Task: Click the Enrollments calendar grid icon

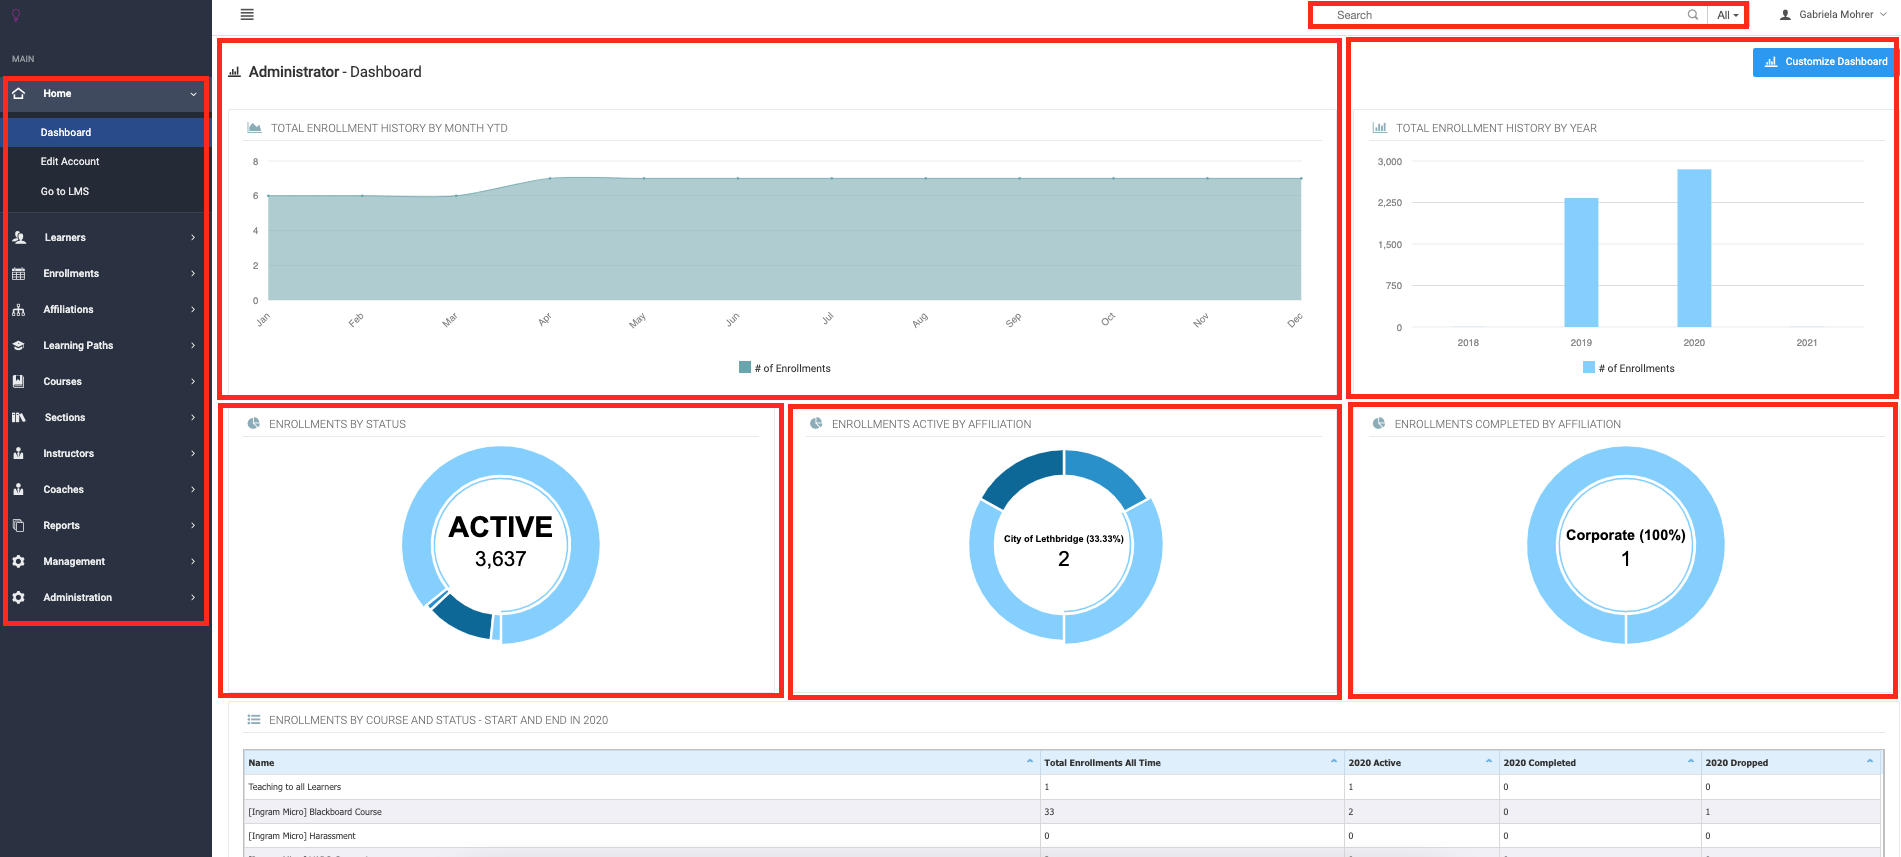Action: 19,274
